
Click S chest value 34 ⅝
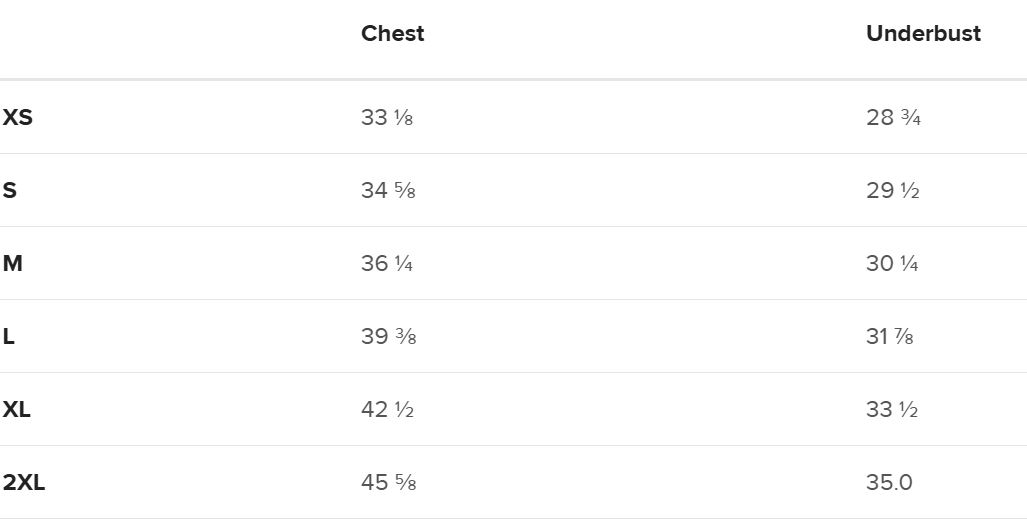click(x=388, y=190)
